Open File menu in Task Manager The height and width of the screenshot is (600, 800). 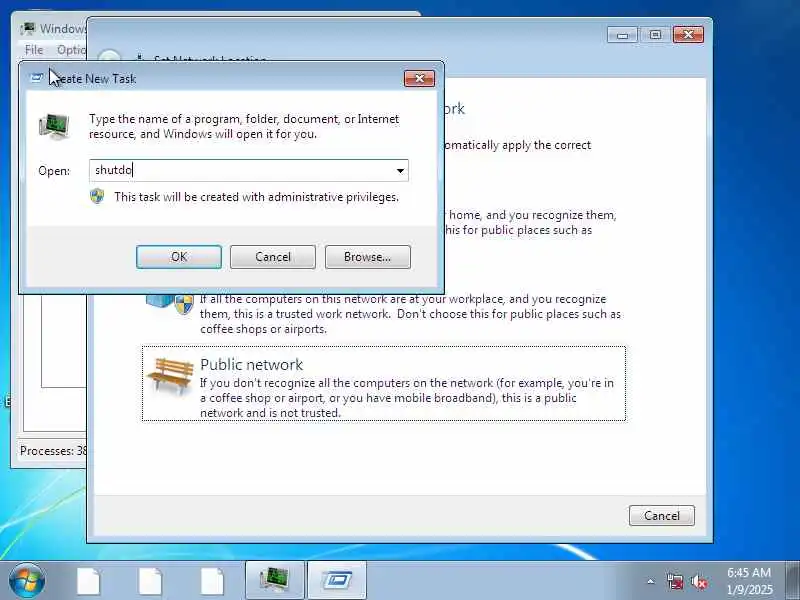pos(34,50)
